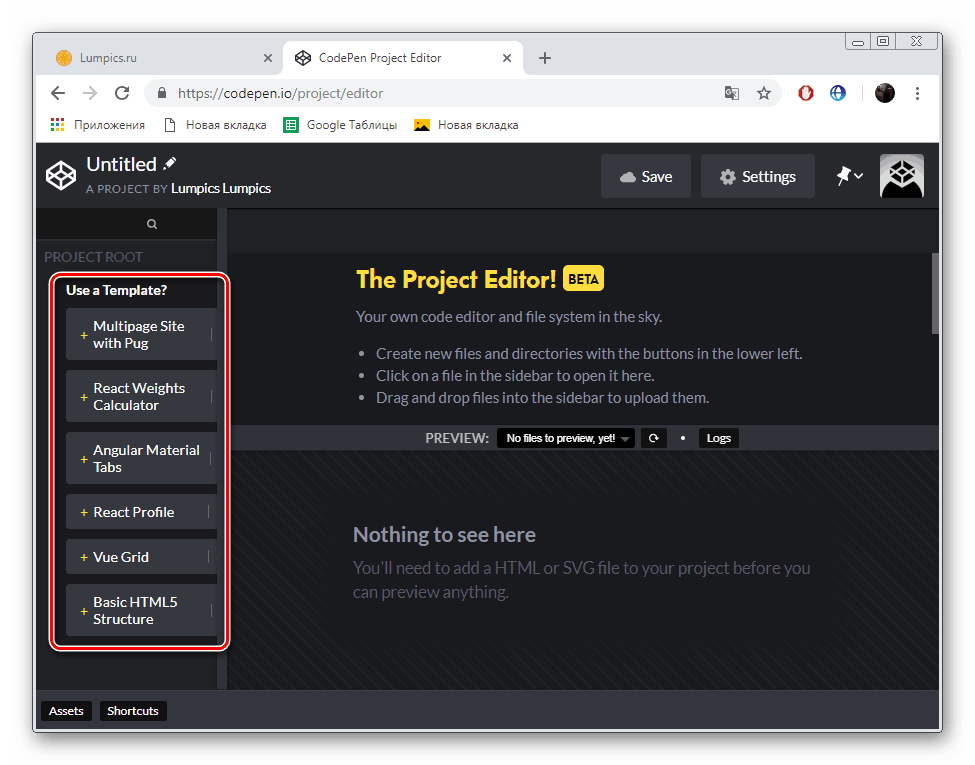Image resolution: width=975 pixels, height=765 pixels.
Task: Open the project Settings
Action: 757,176
